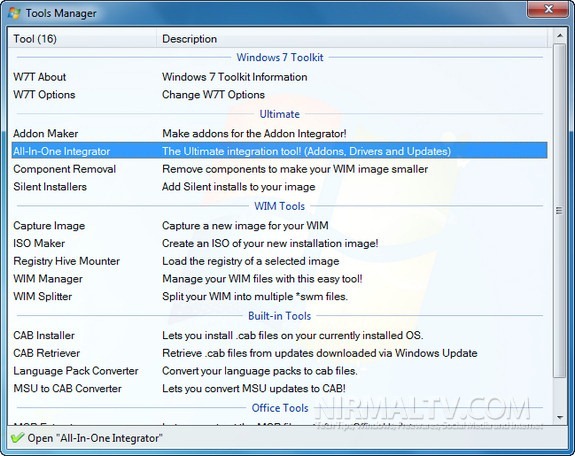This screenshot has height=456, width=575.
Task: Select the Registry Hive Mounter tool
Action: [66, 261]
